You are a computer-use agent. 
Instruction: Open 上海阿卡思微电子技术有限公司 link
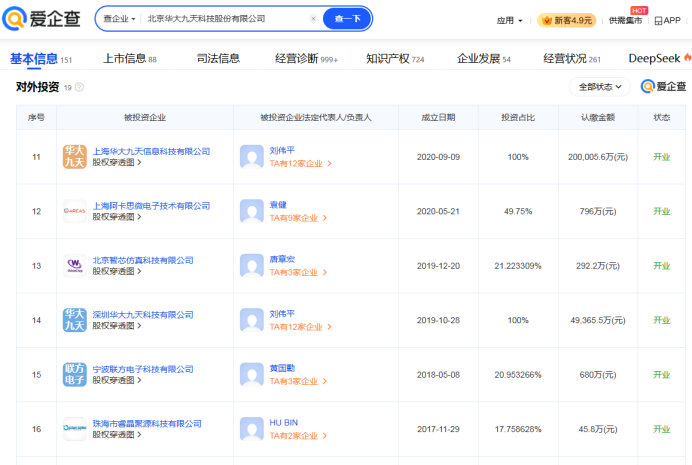tap(151, 206)
